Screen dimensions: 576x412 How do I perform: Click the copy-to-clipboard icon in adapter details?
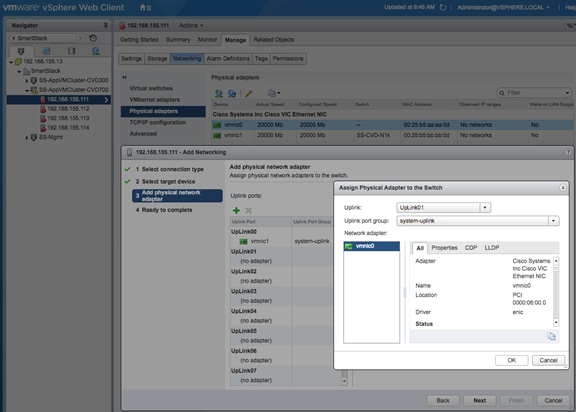[x=551, y=336]
